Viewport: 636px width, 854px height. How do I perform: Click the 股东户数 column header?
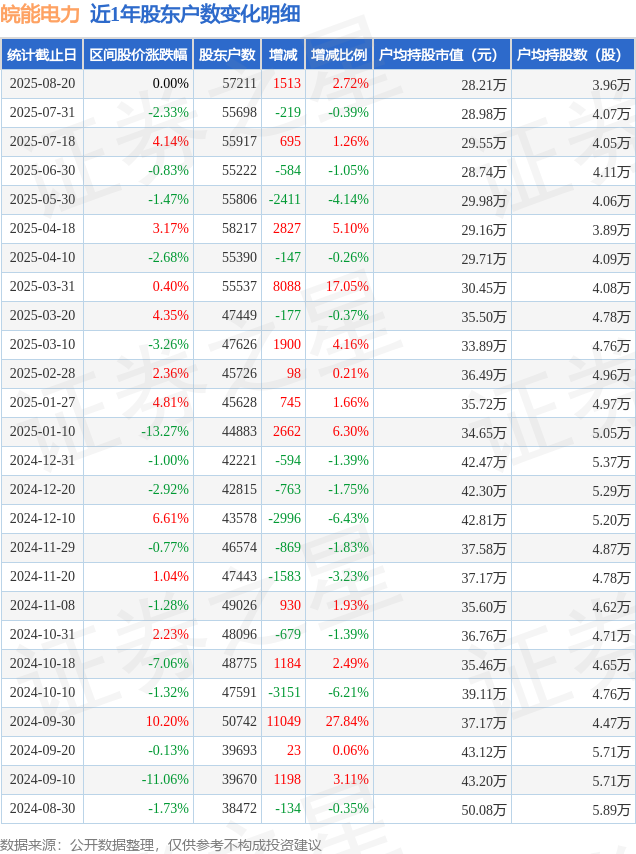[227, 54]
